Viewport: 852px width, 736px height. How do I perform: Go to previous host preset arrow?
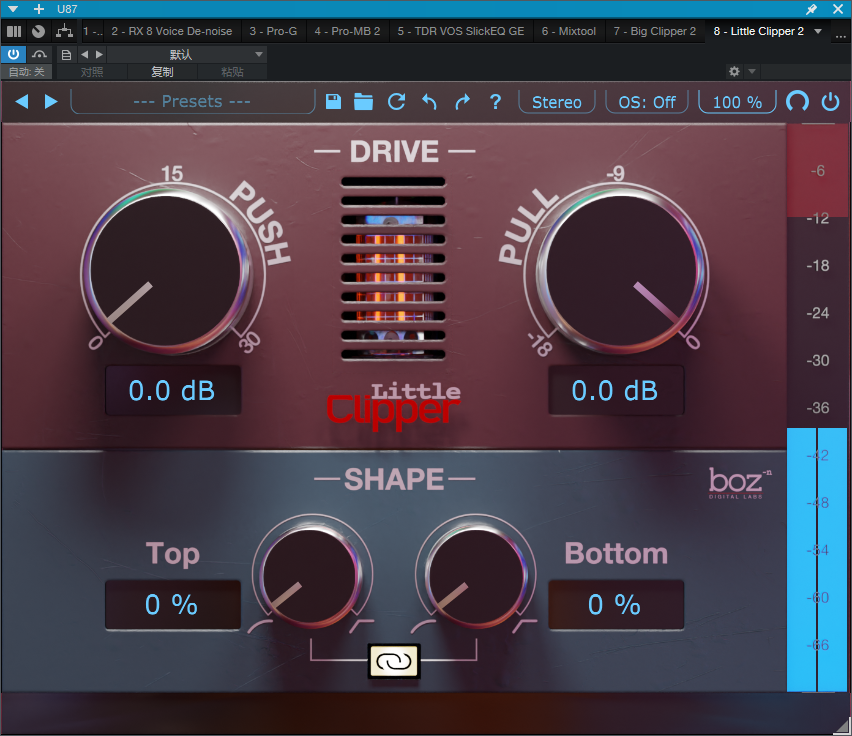click(84, 54)
